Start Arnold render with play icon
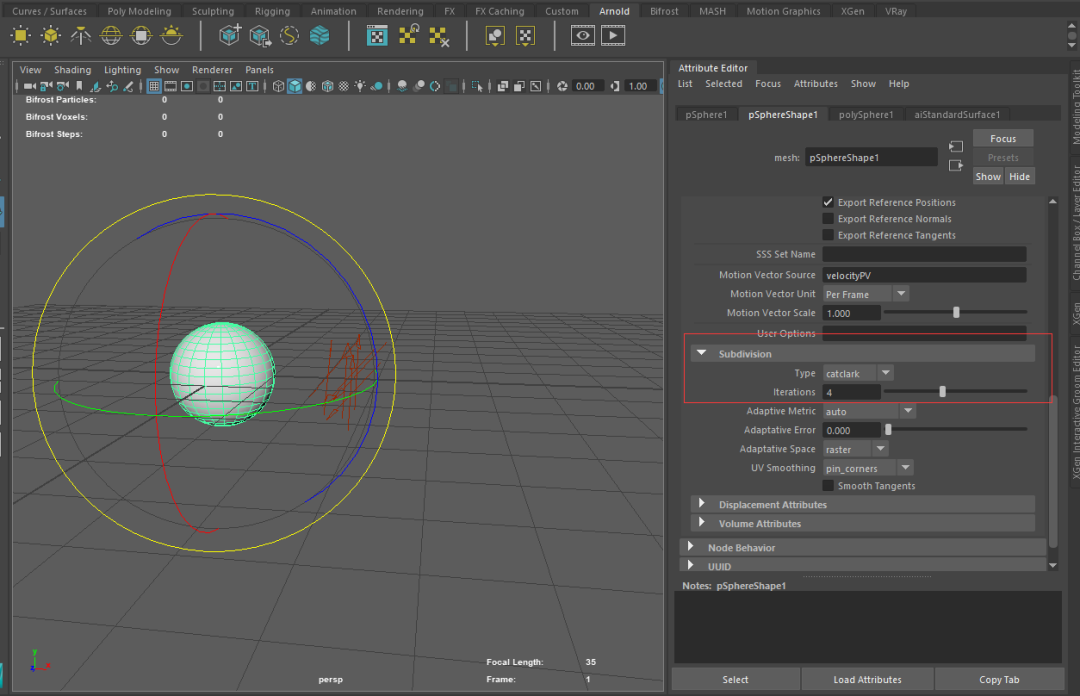The image size is (1080, 696). (613, 36)
